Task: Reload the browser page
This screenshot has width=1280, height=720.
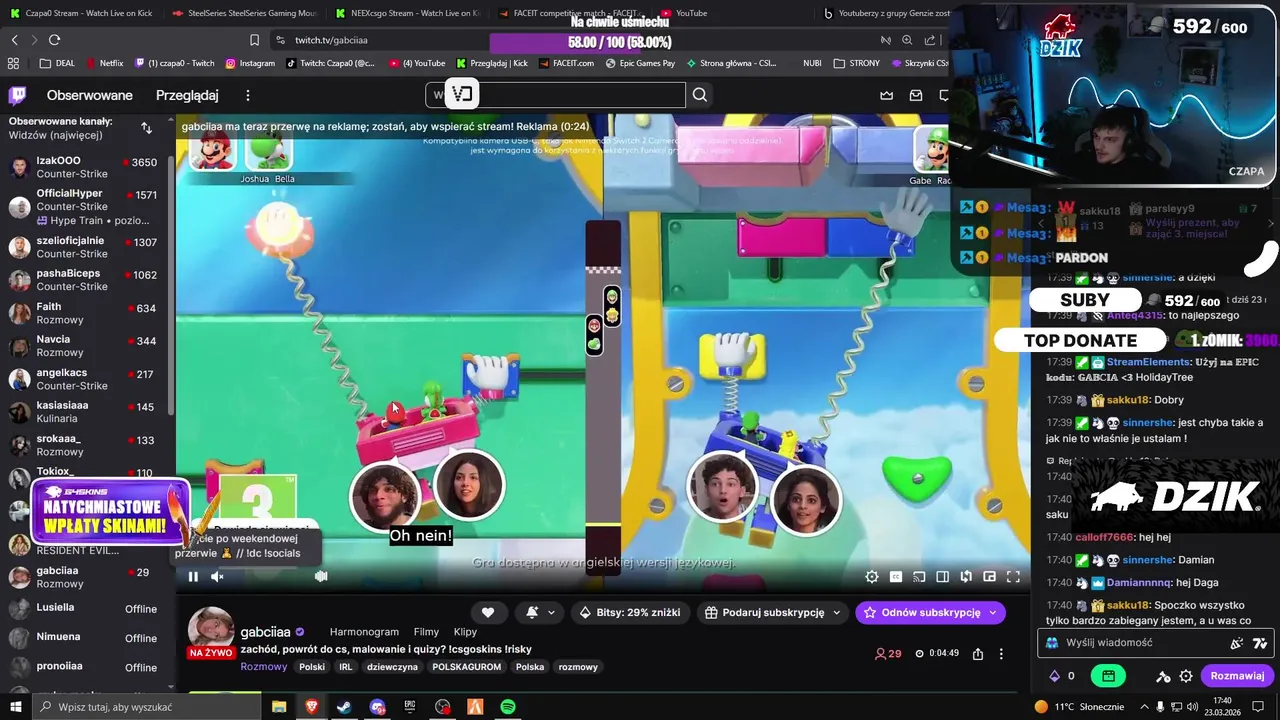Action: (x=54, y=40)
